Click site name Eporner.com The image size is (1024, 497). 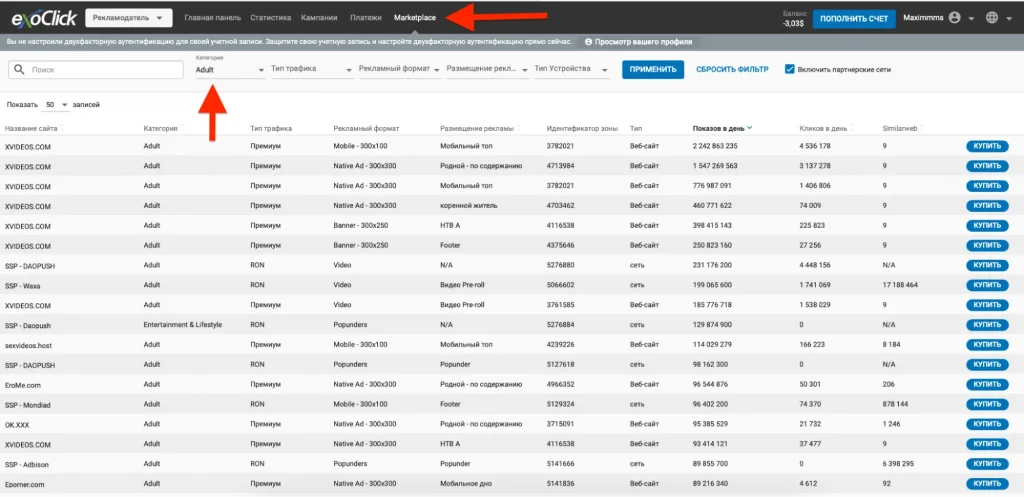24,485
